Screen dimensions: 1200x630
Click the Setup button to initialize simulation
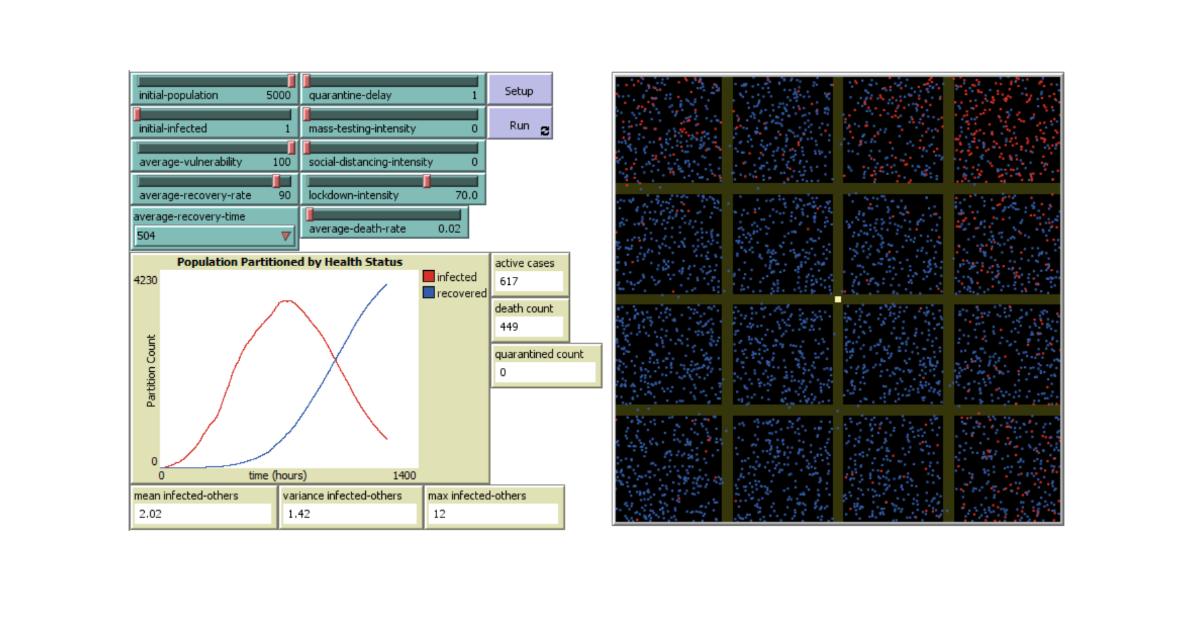pyautogui.click(x=520, y=90)
